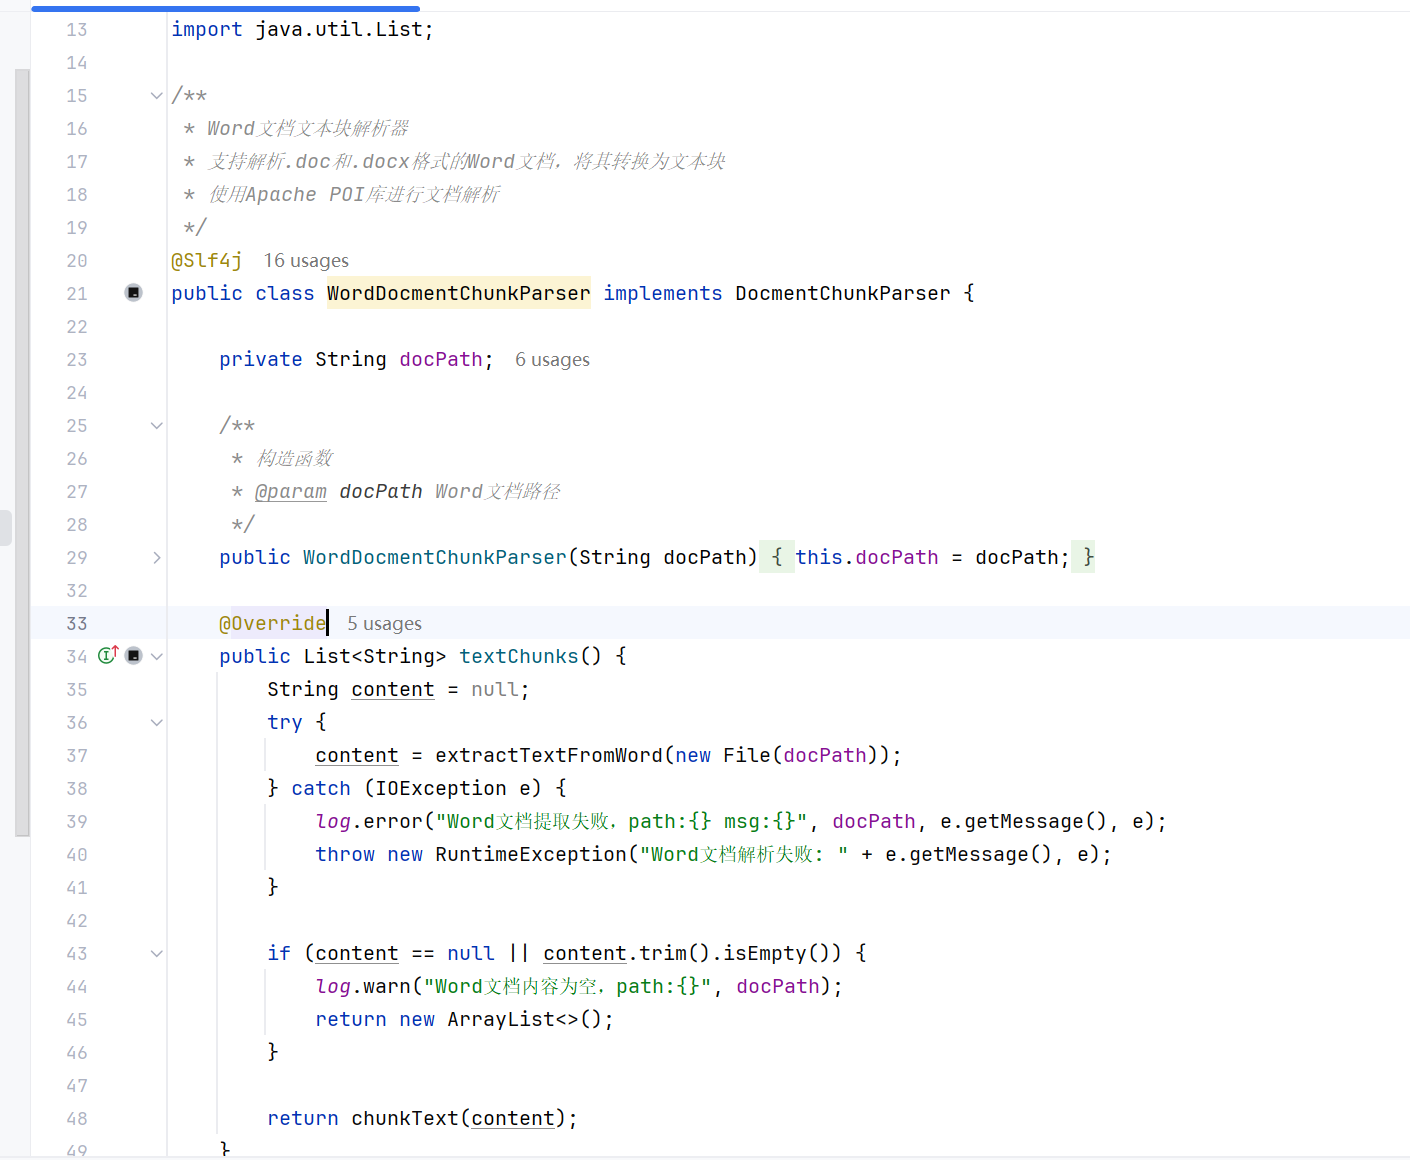Click the blue progress bar at the top
The width and height of the screenshot is (1410, 1160).
tap(225, 8)
